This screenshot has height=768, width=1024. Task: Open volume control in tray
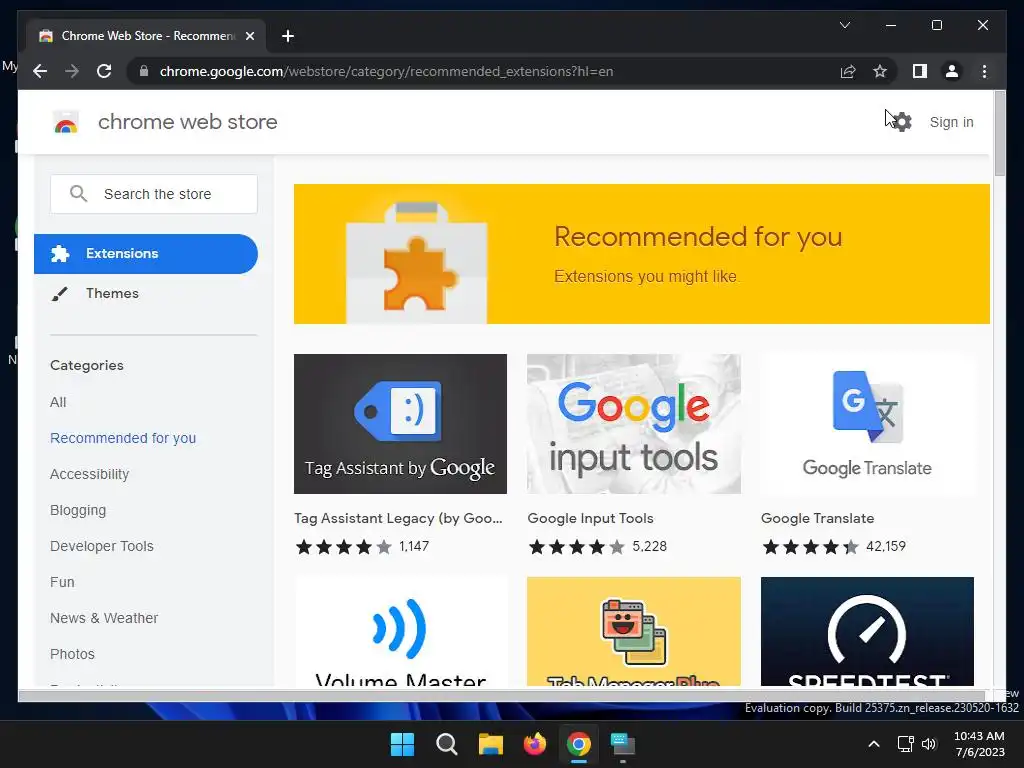point(929,744)
